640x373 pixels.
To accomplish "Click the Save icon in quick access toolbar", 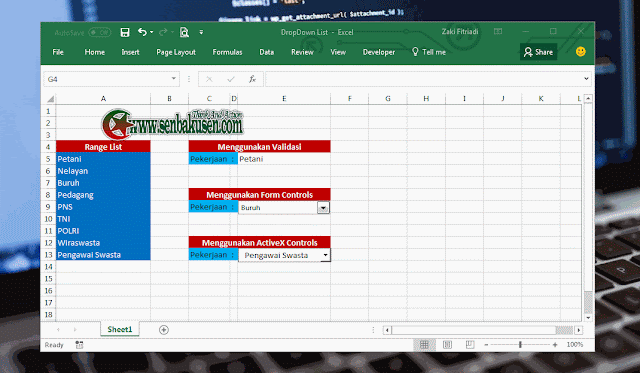I will tap(125, 32).
